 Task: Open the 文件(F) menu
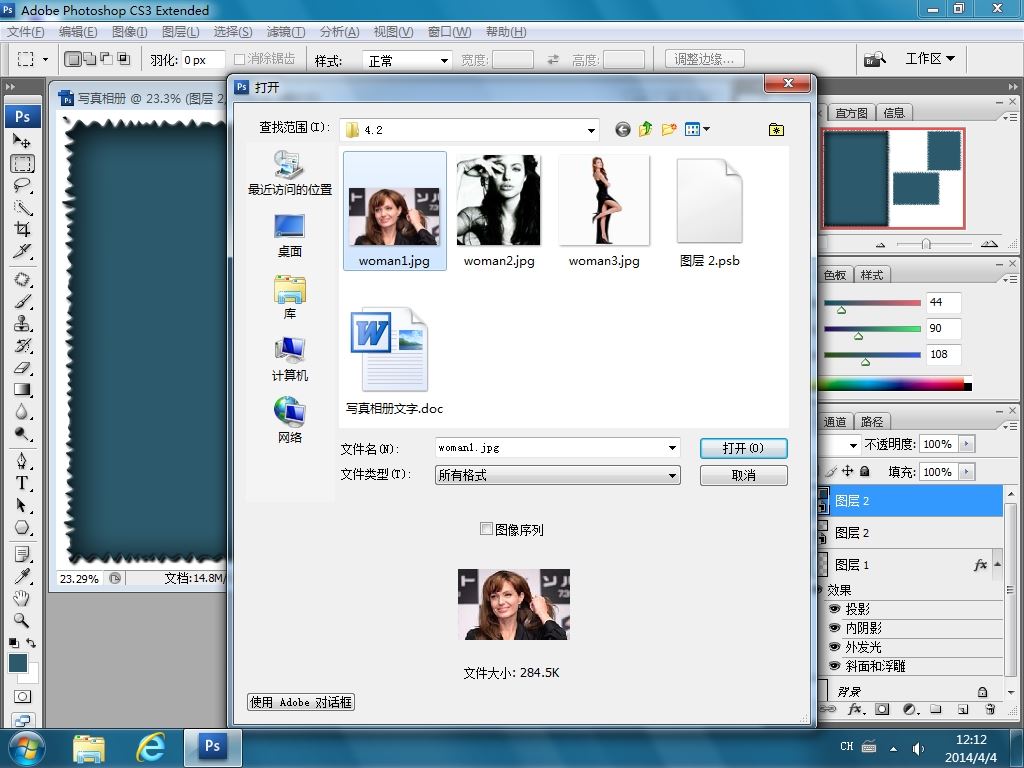25,31
